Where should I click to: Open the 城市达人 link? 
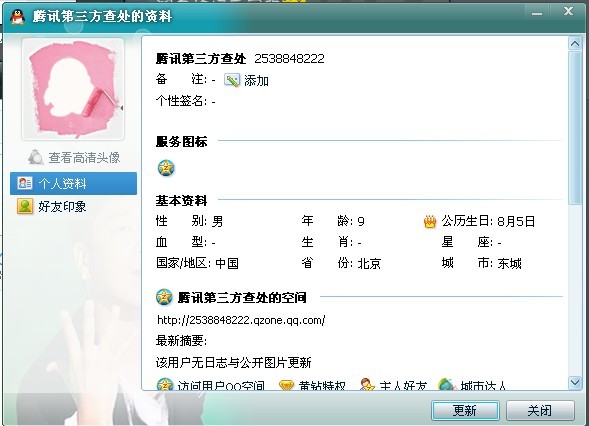point(483,385)
